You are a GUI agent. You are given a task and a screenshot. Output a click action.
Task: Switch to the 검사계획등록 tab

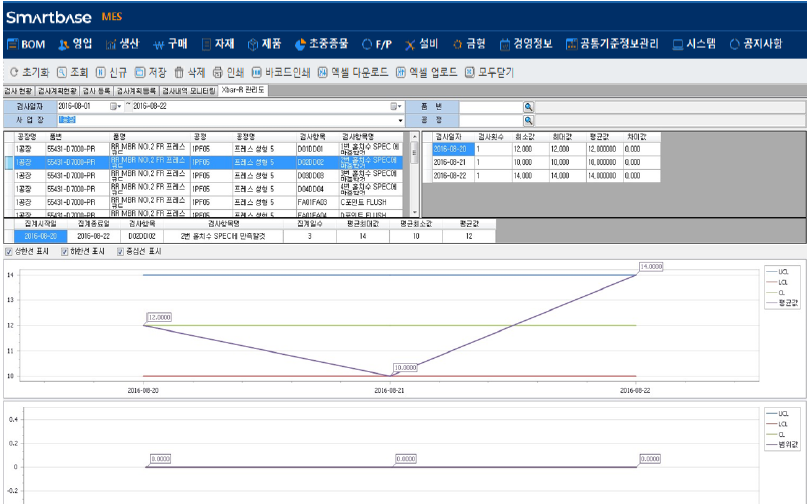(136, 91)
